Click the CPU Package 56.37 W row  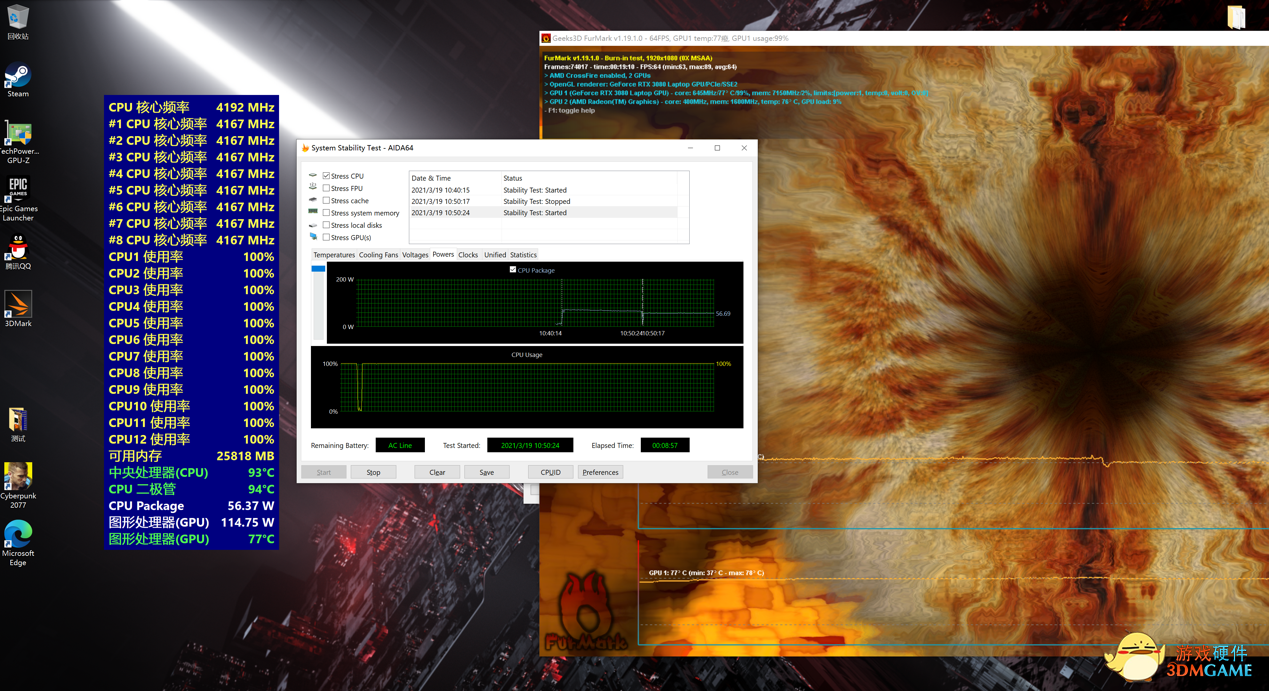[x=191, y=506]
